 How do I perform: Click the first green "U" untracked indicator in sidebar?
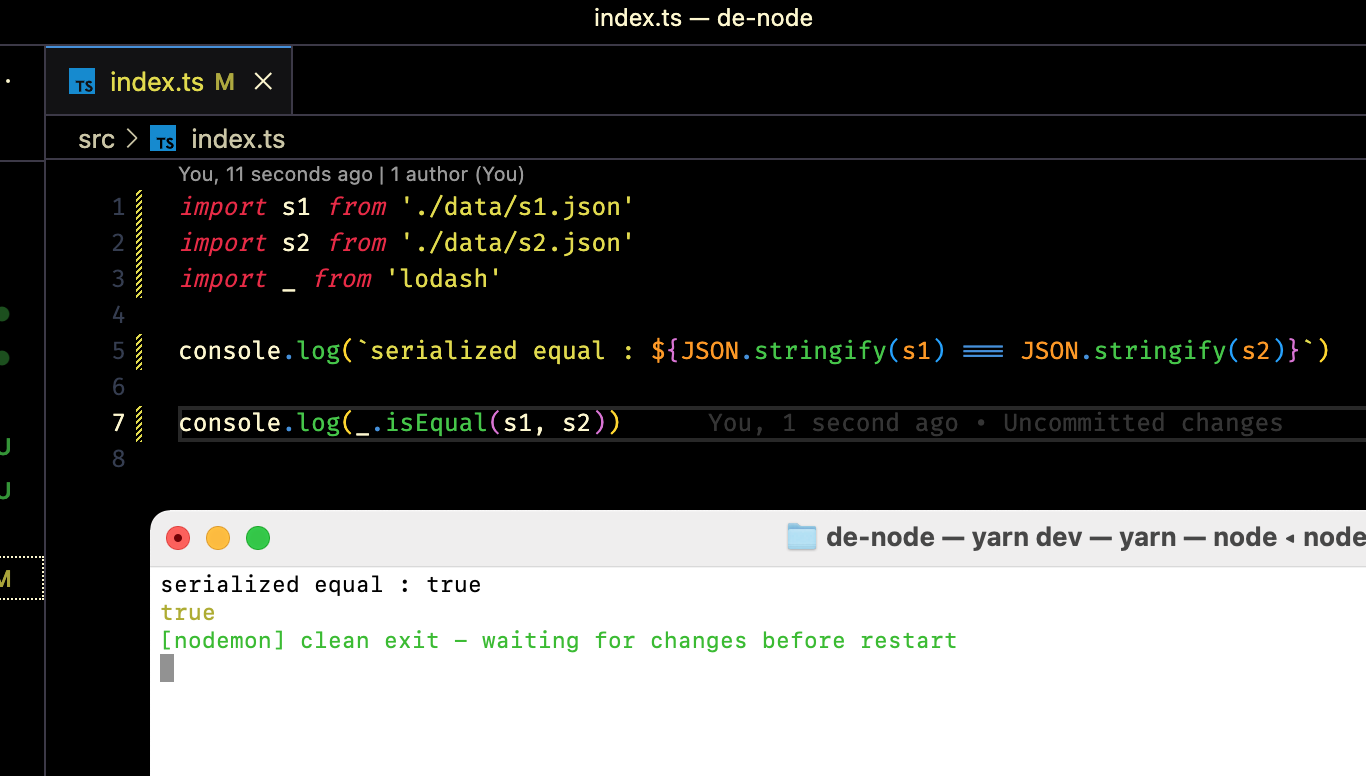(5, 448)
